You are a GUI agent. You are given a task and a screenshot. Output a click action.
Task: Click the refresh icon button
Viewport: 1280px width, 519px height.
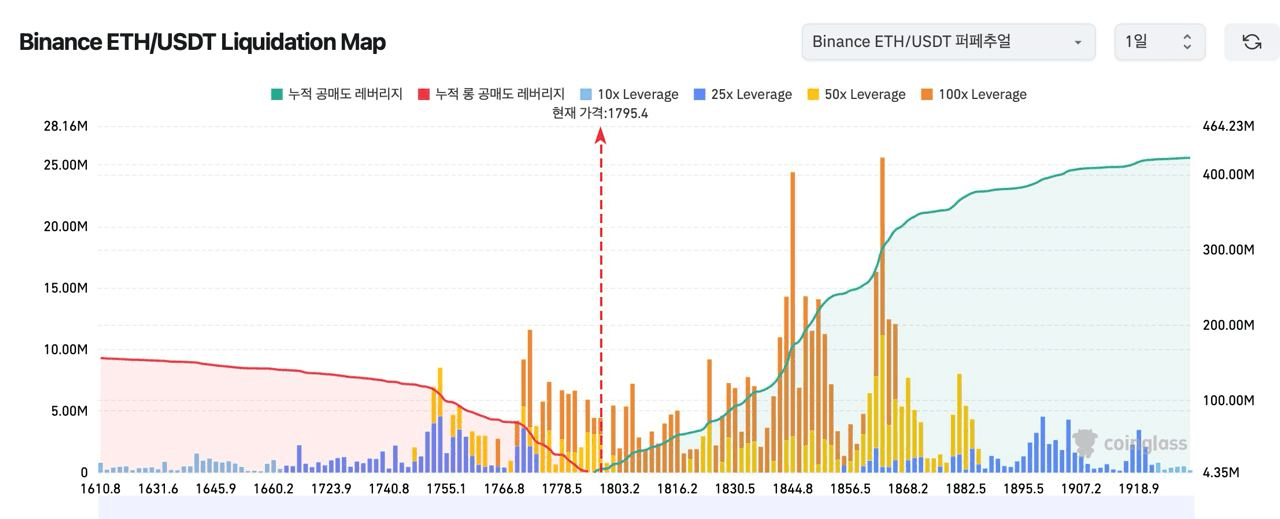click(1251, 42)
